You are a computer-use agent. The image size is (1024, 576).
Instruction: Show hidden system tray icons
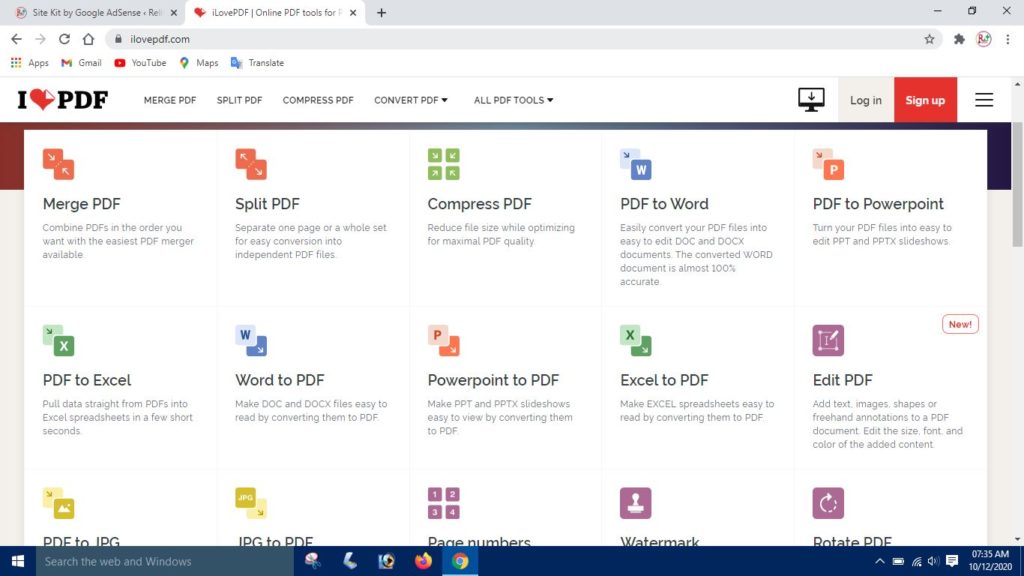click(x=880, y=561)
